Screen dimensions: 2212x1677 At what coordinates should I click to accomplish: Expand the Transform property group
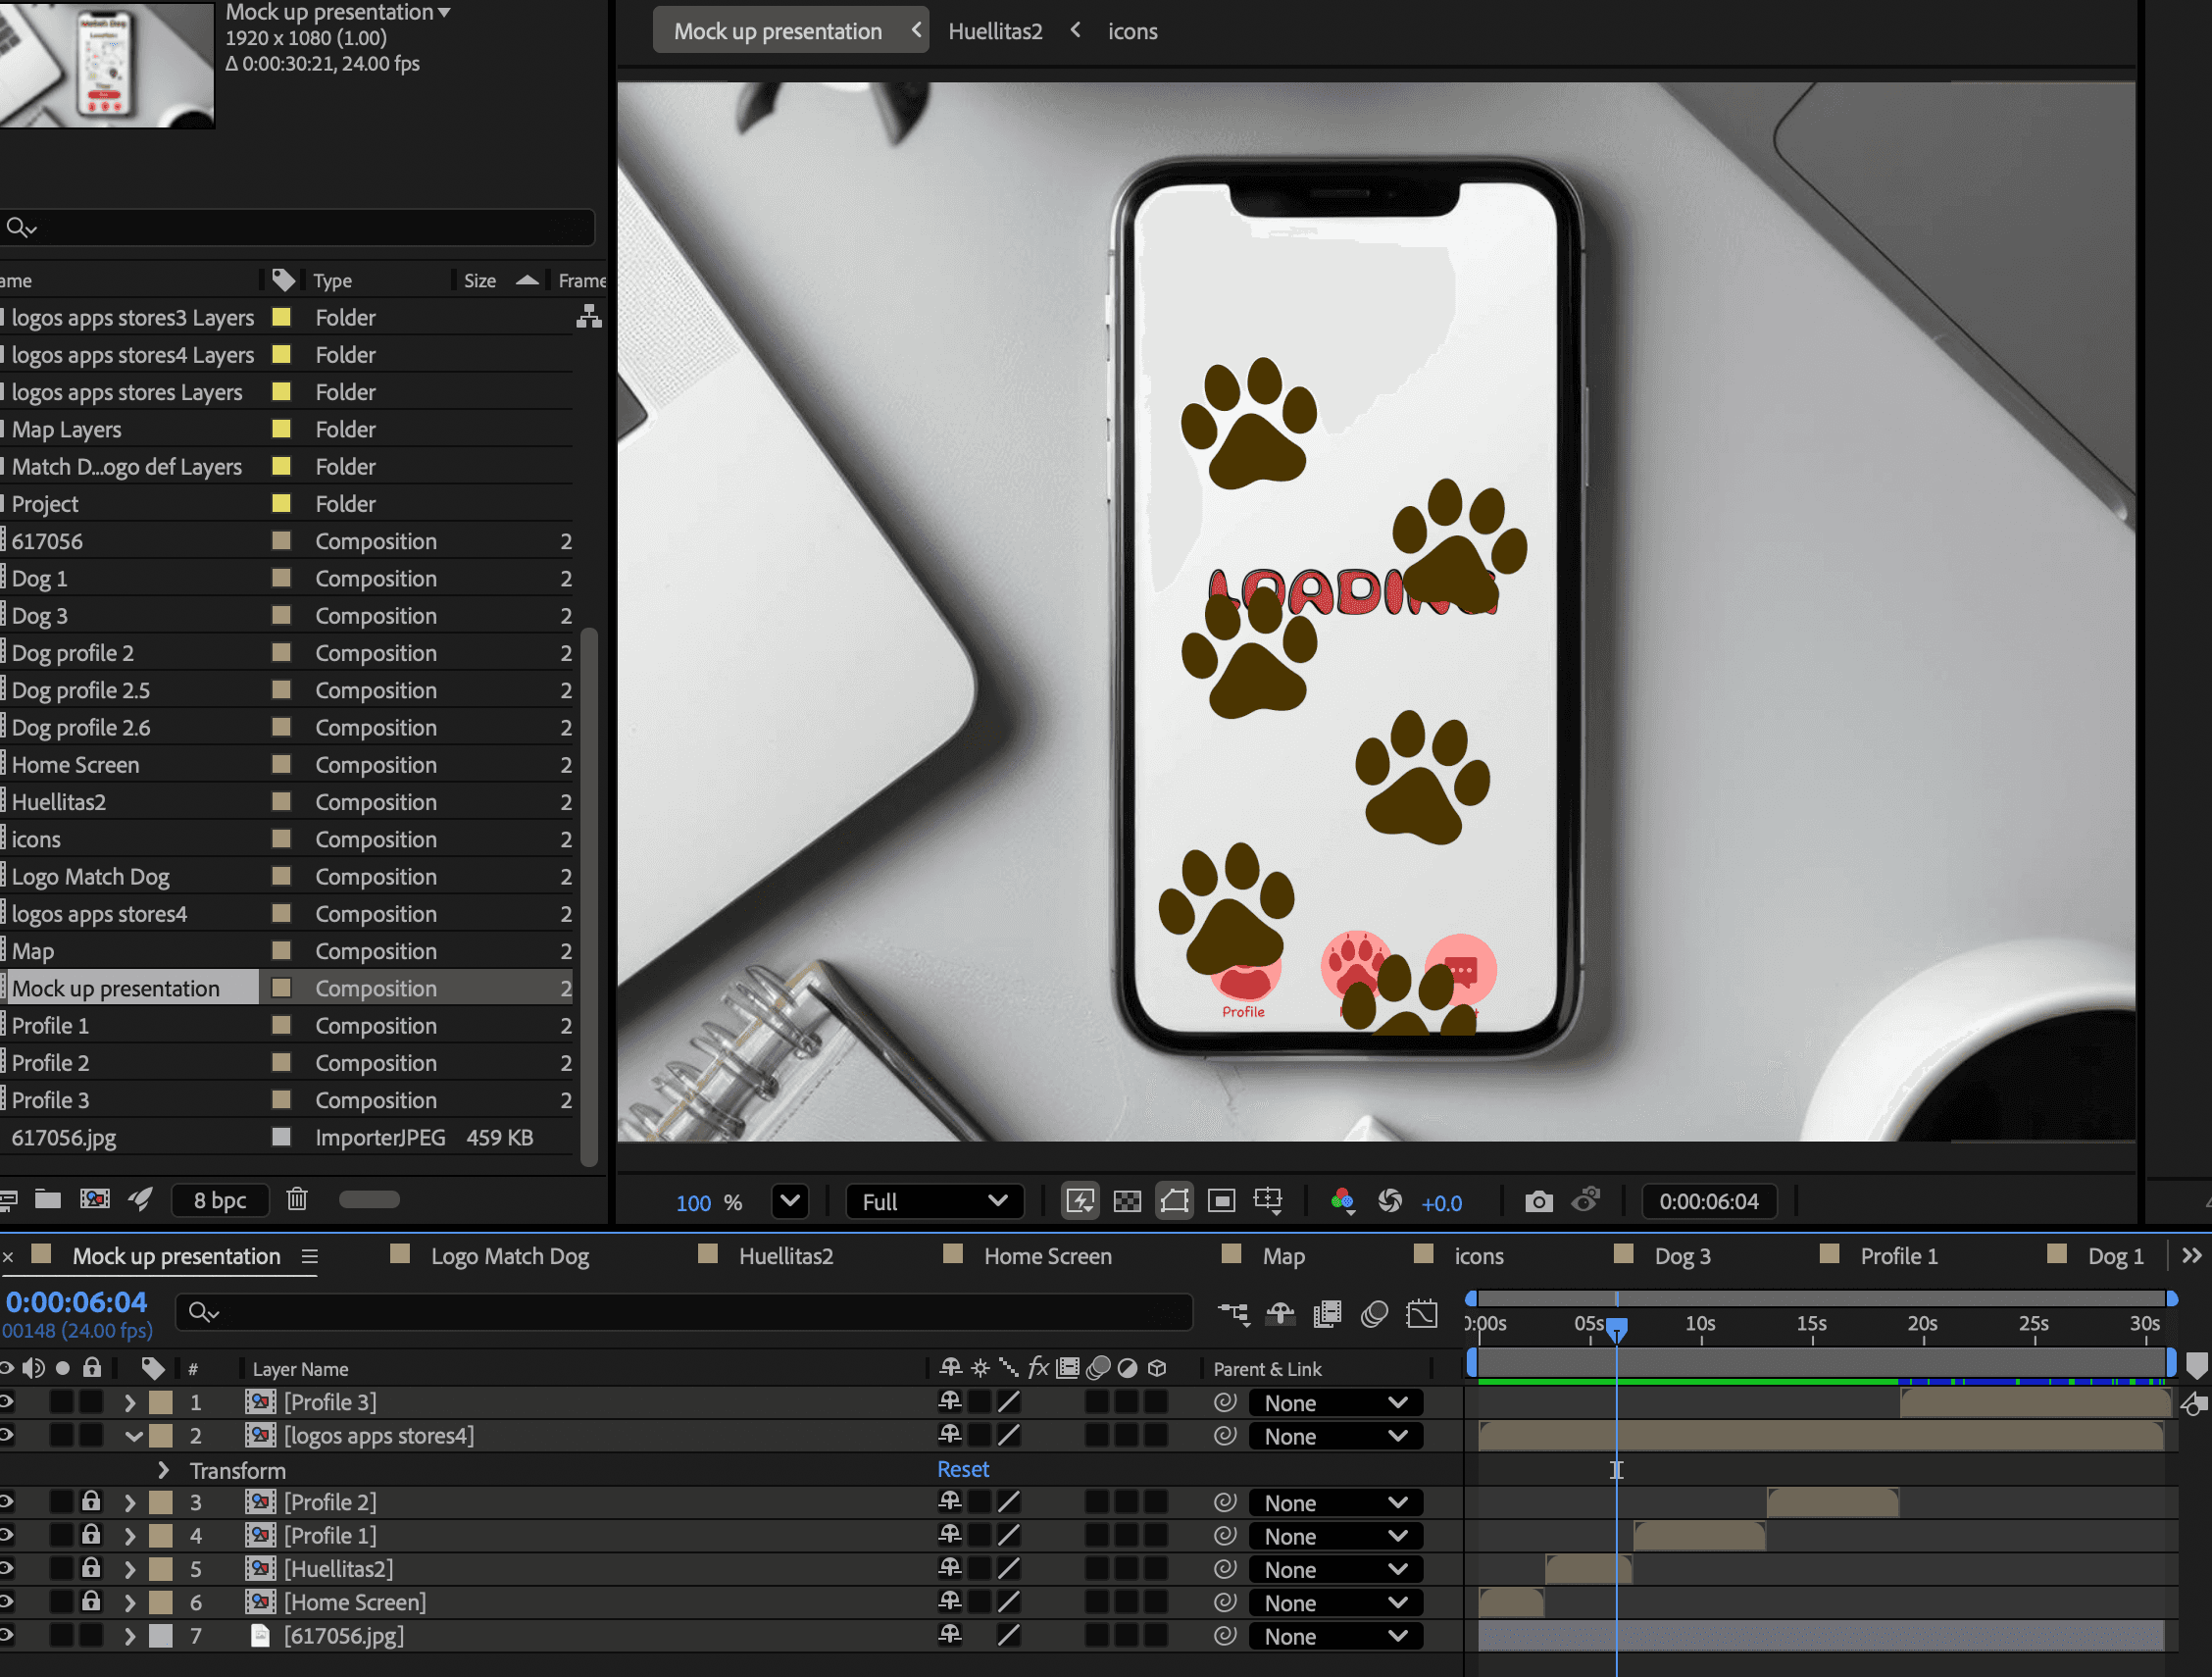[x=164, y=1470]
